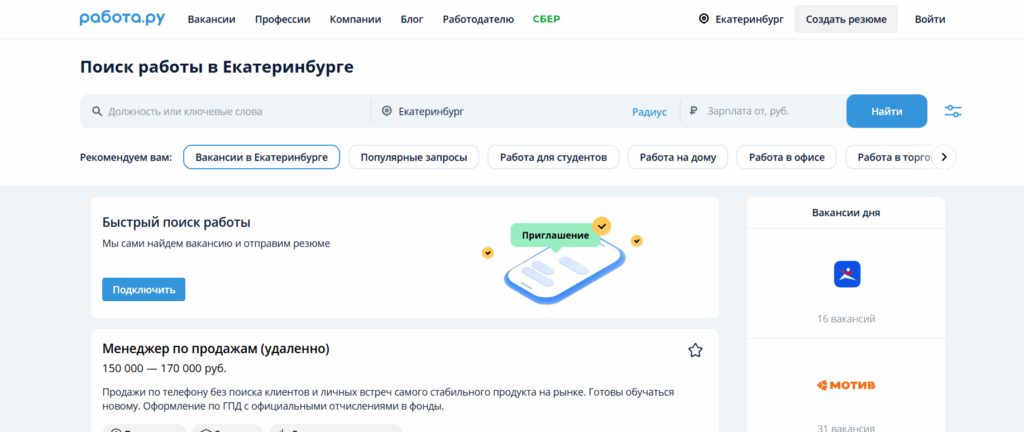Open the СБЕР link in navigation
This screenshot has height=432, width=1024.
(546, 19)
